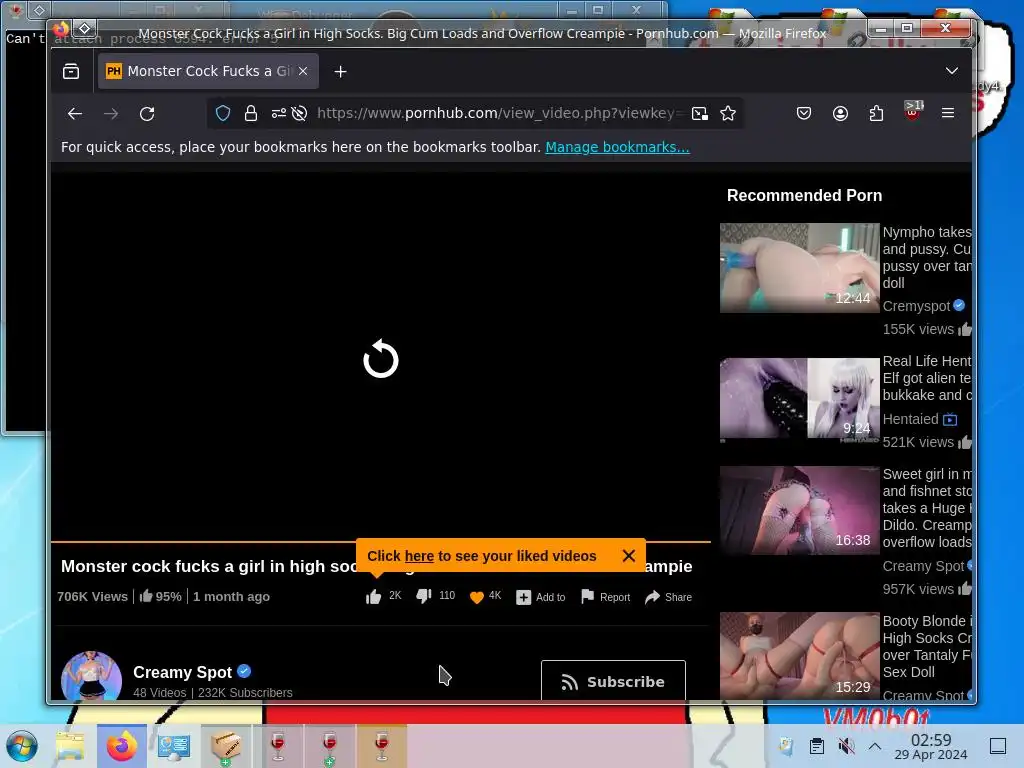Open the site permissions icon in the address bar

pos(279,114)
